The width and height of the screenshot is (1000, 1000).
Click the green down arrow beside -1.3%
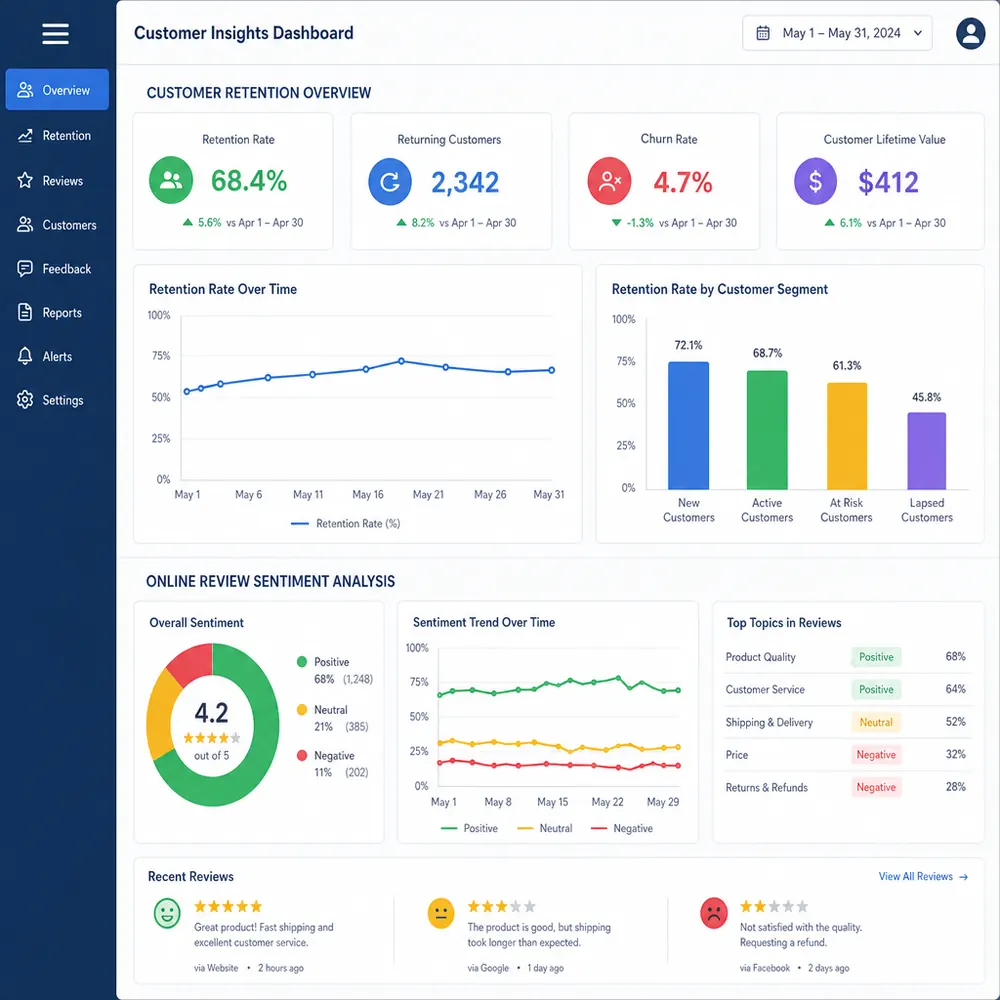click(x=616, y=223)
